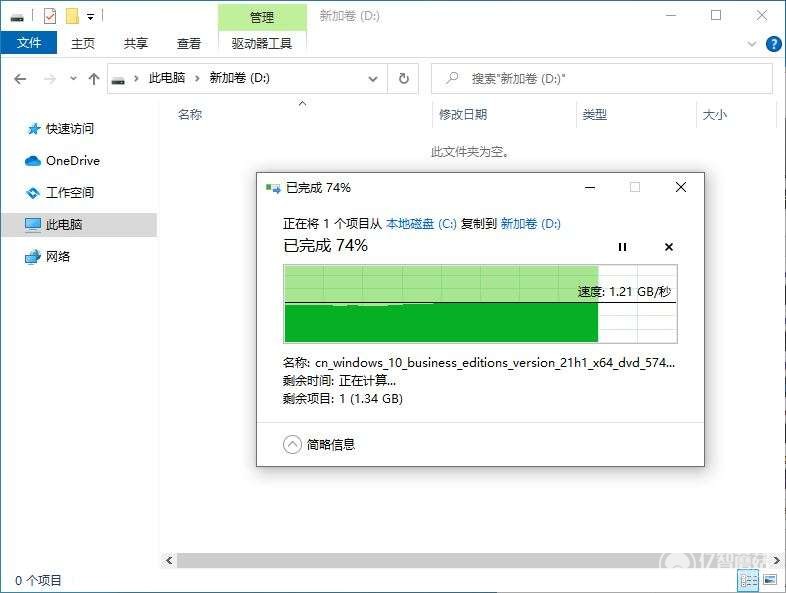
Task: Click the 剩余项目: 1 (1.34 GB) text
Action: tap(342, 399)
